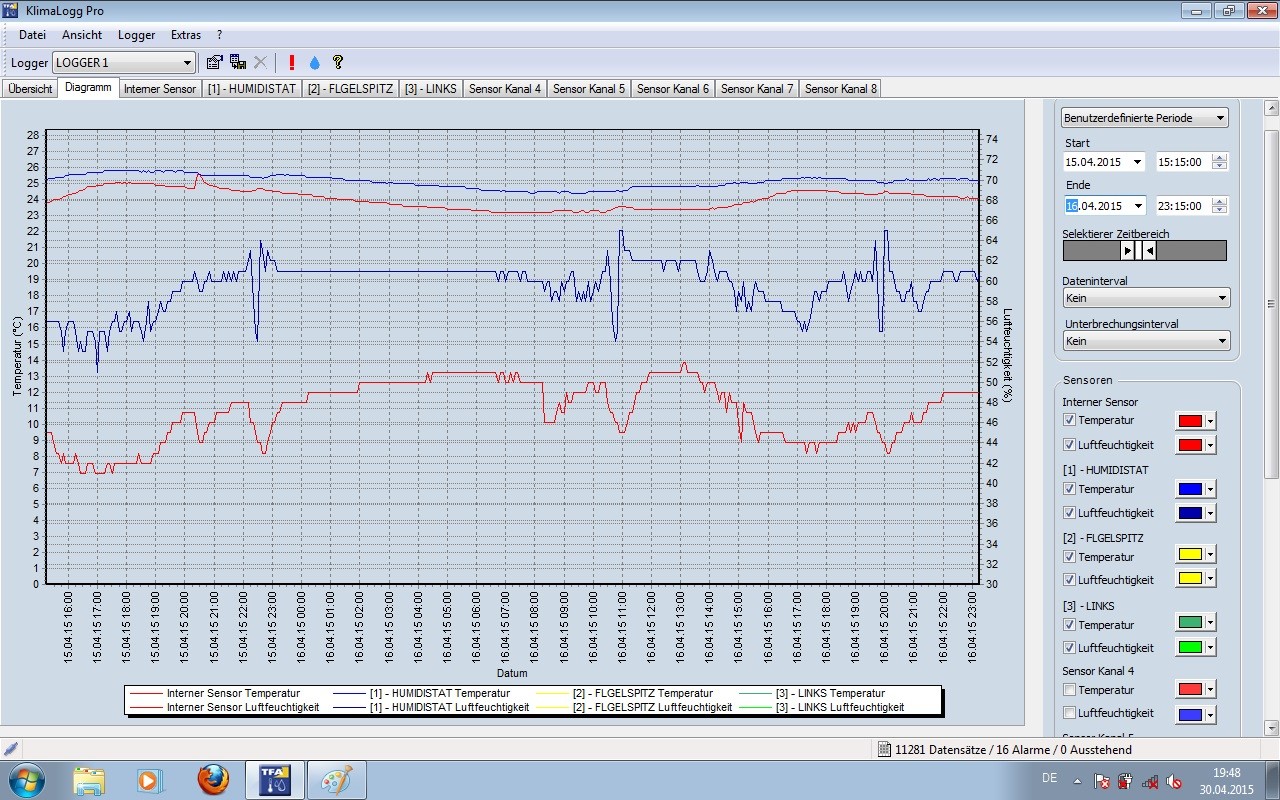Screen dimensions: 1280x800
Task: Toggle Interner Sensor Temperatur checkbox
Action: point(1070,420)
